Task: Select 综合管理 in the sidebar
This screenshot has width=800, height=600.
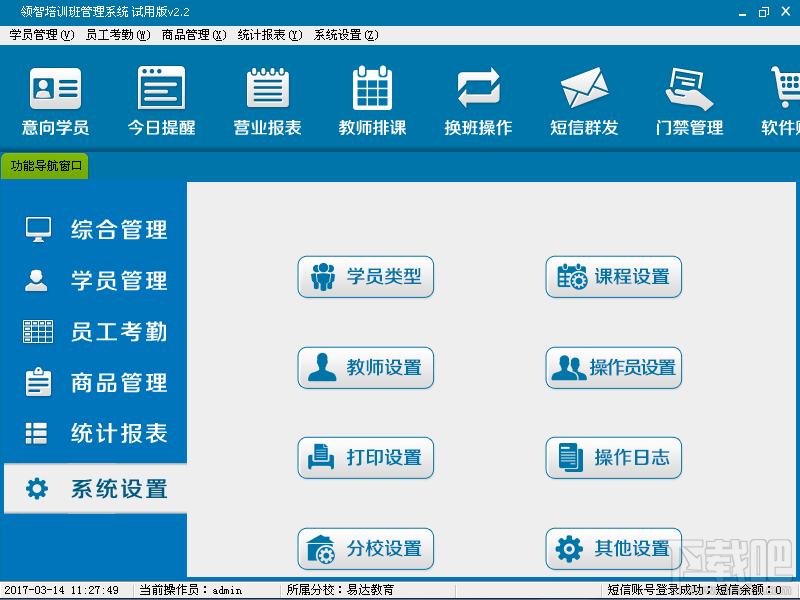Action: [95, 230]
